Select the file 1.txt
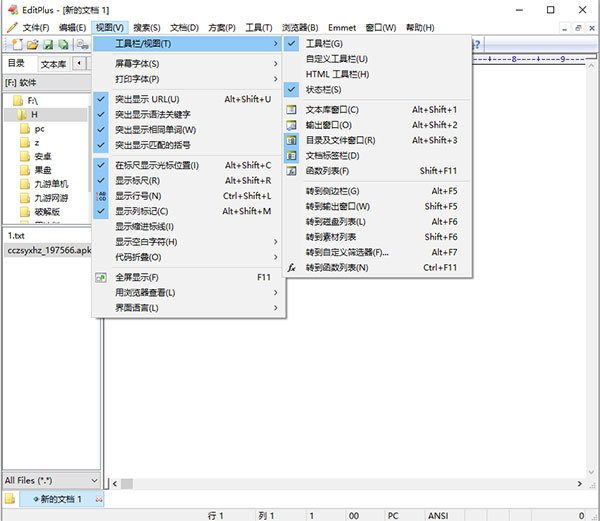Image resolution: width=600 pixels, height=521 pixels. tap(16, 236)
